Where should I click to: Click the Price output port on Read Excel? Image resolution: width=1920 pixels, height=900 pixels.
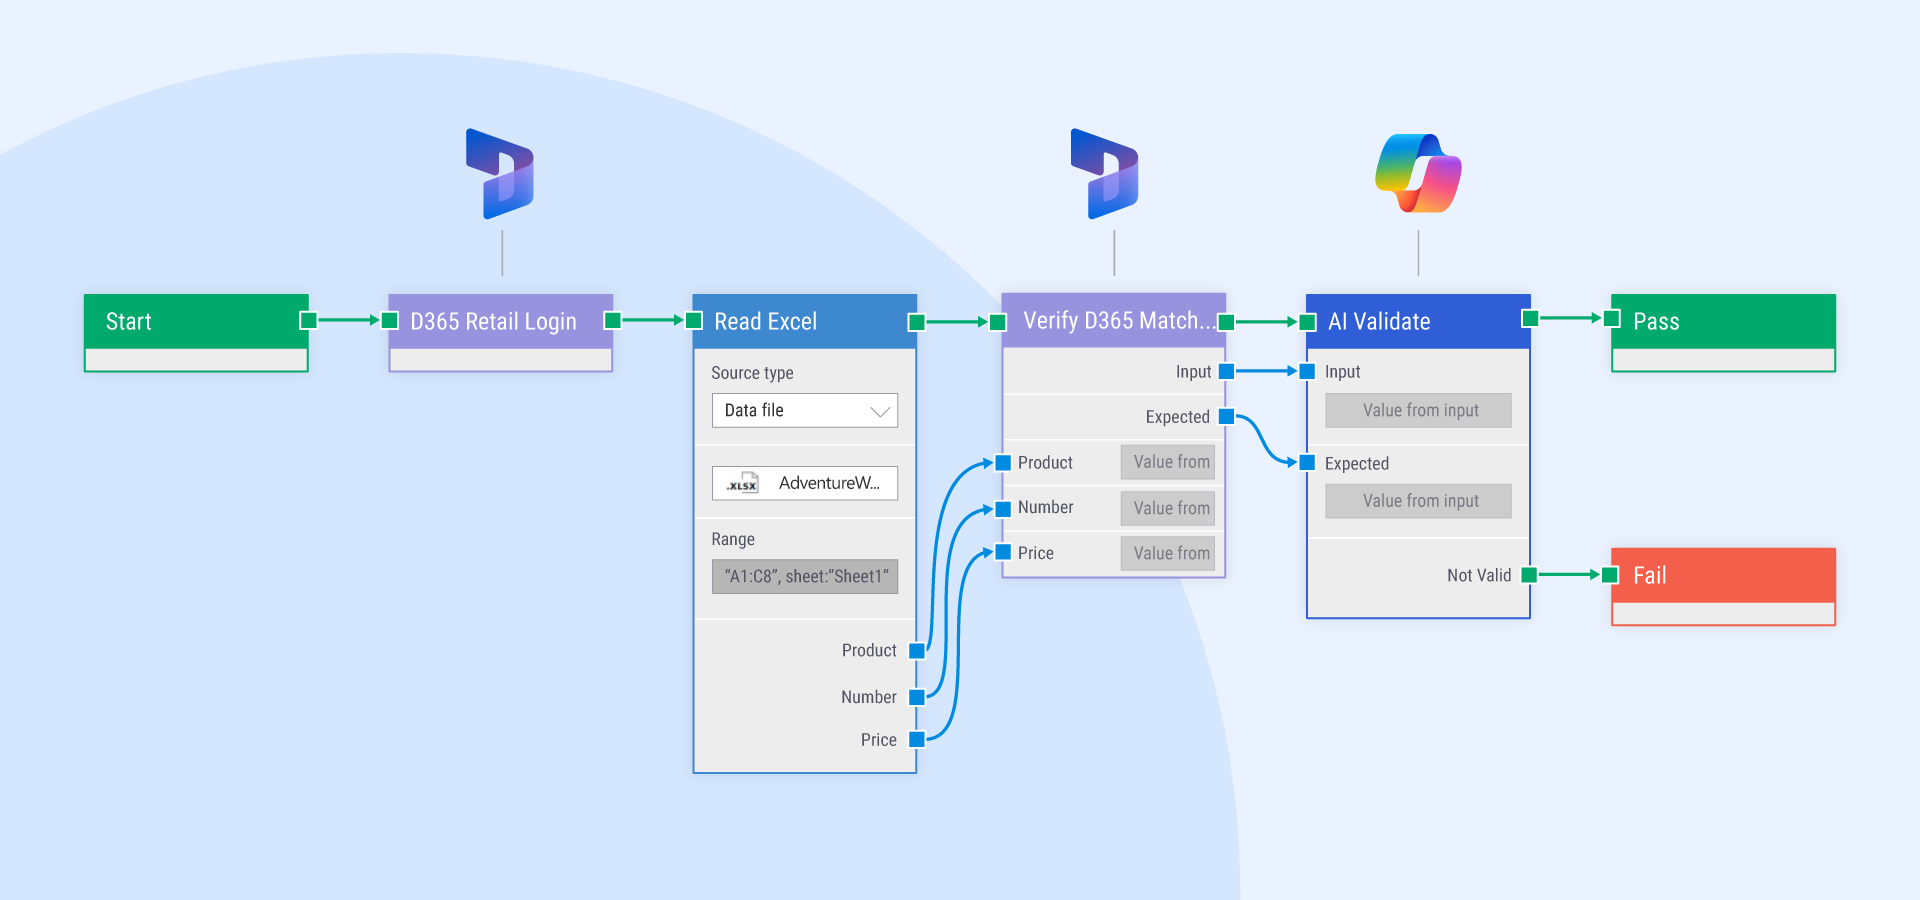(915, 739)
